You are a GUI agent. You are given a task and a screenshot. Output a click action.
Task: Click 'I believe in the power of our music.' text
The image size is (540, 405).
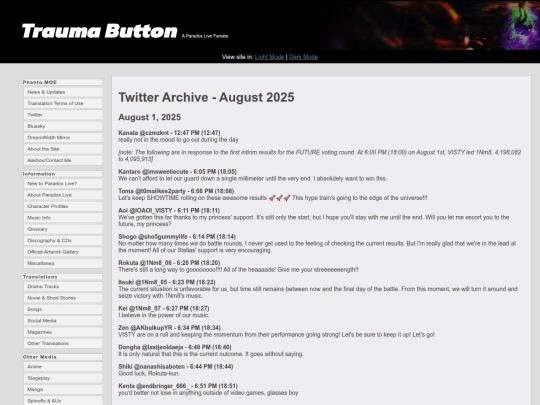164,315
